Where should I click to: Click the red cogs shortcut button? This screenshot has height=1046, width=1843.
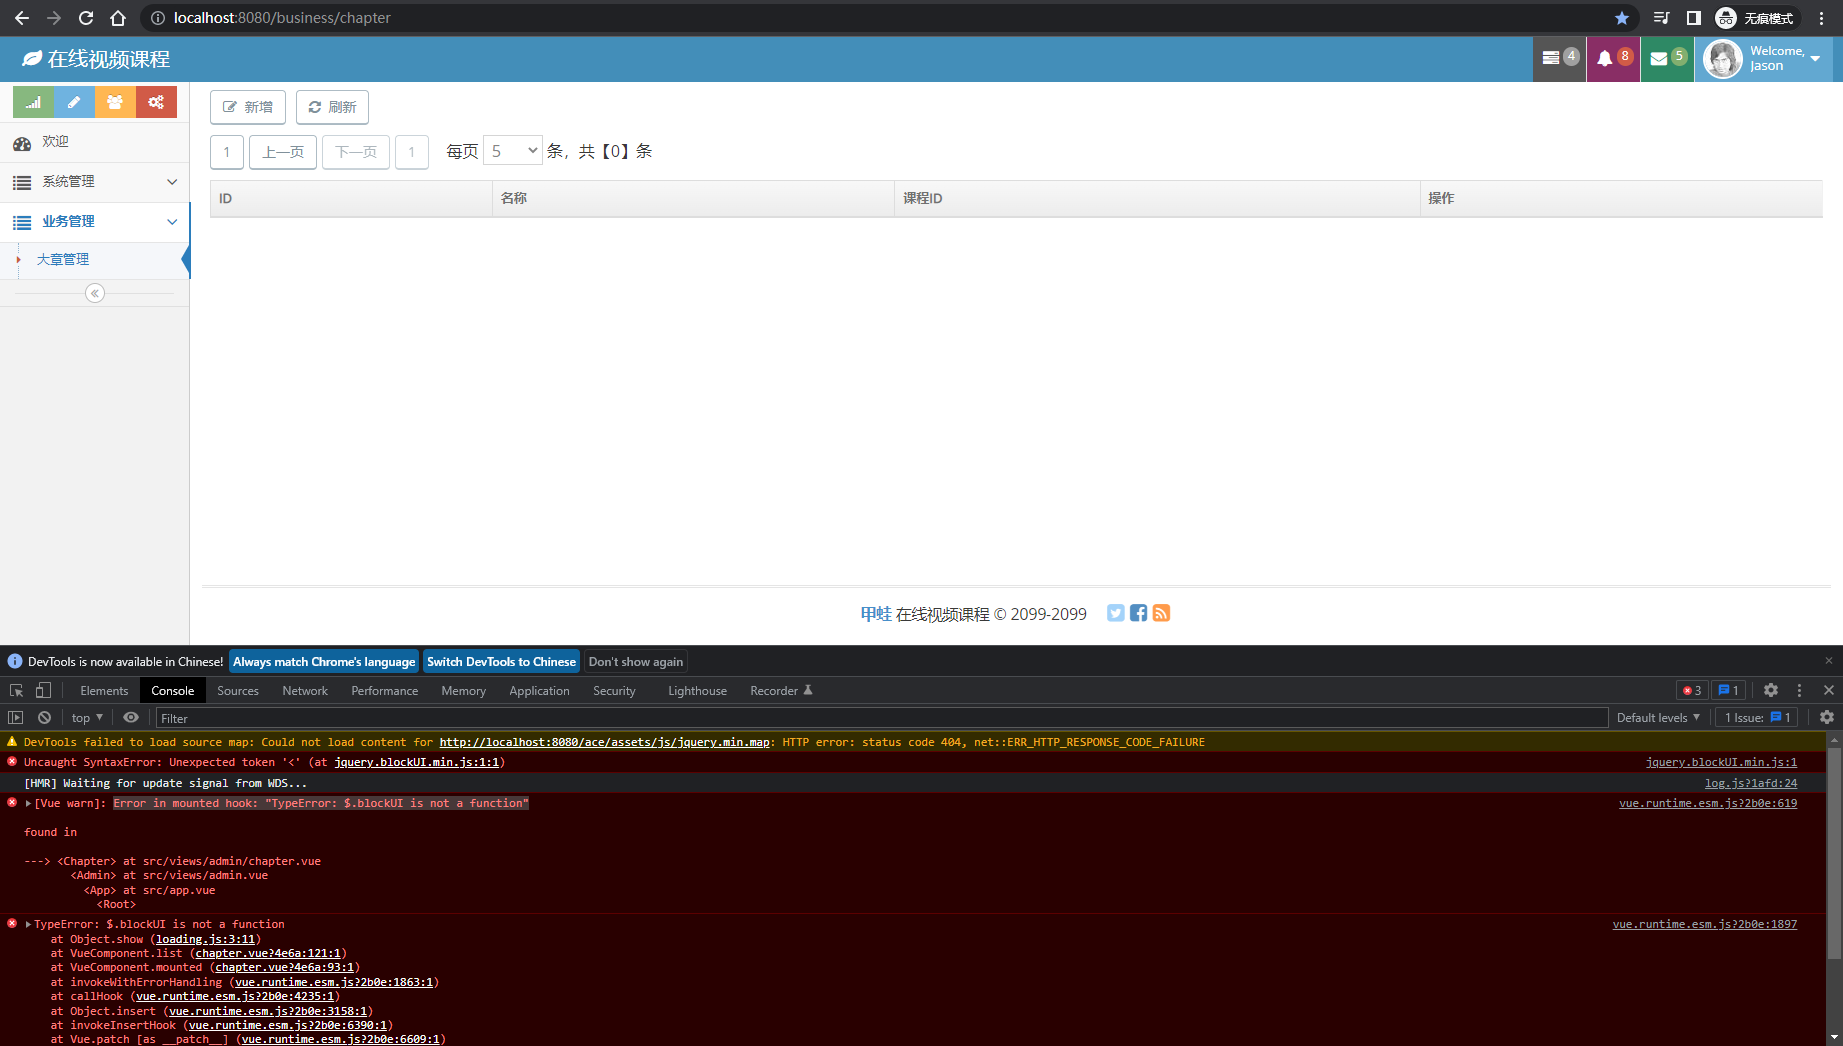(x=156, y=102)
